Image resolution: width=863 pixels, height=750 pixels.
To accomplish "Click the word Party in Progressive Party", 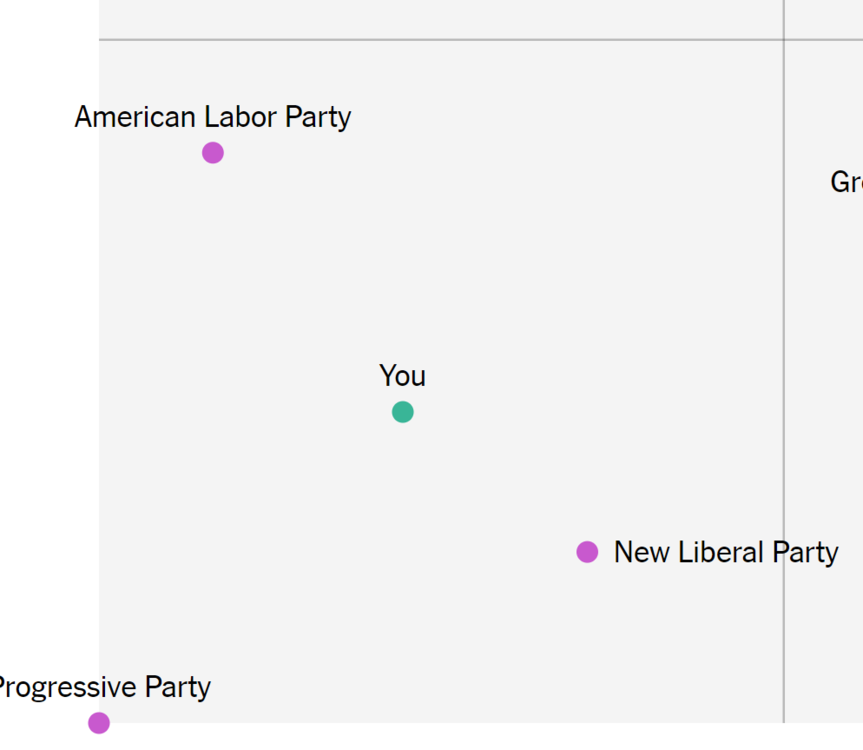I will coord(178,688).
